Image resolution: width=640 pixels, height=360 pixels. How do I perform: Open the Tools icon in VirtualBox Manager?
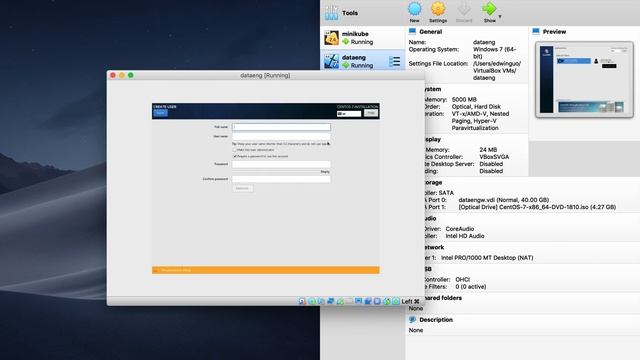pos(331,13)
